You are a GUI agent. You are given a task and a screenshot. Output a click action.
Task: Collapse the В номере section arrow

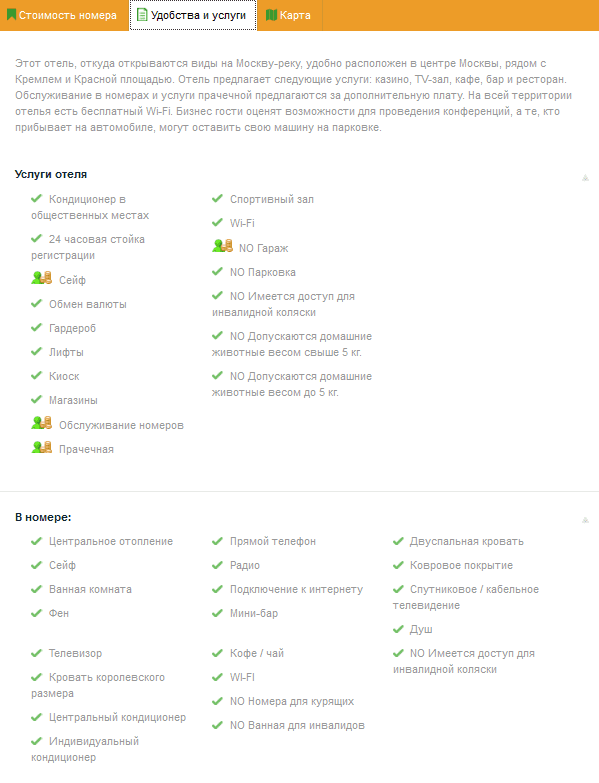[x=586, y=520]
